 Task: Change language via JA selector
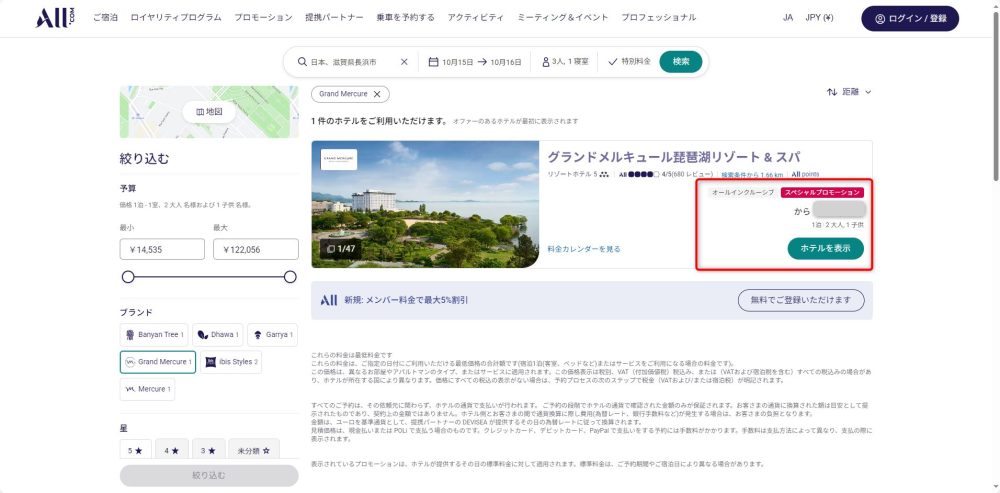pos(788,18)
